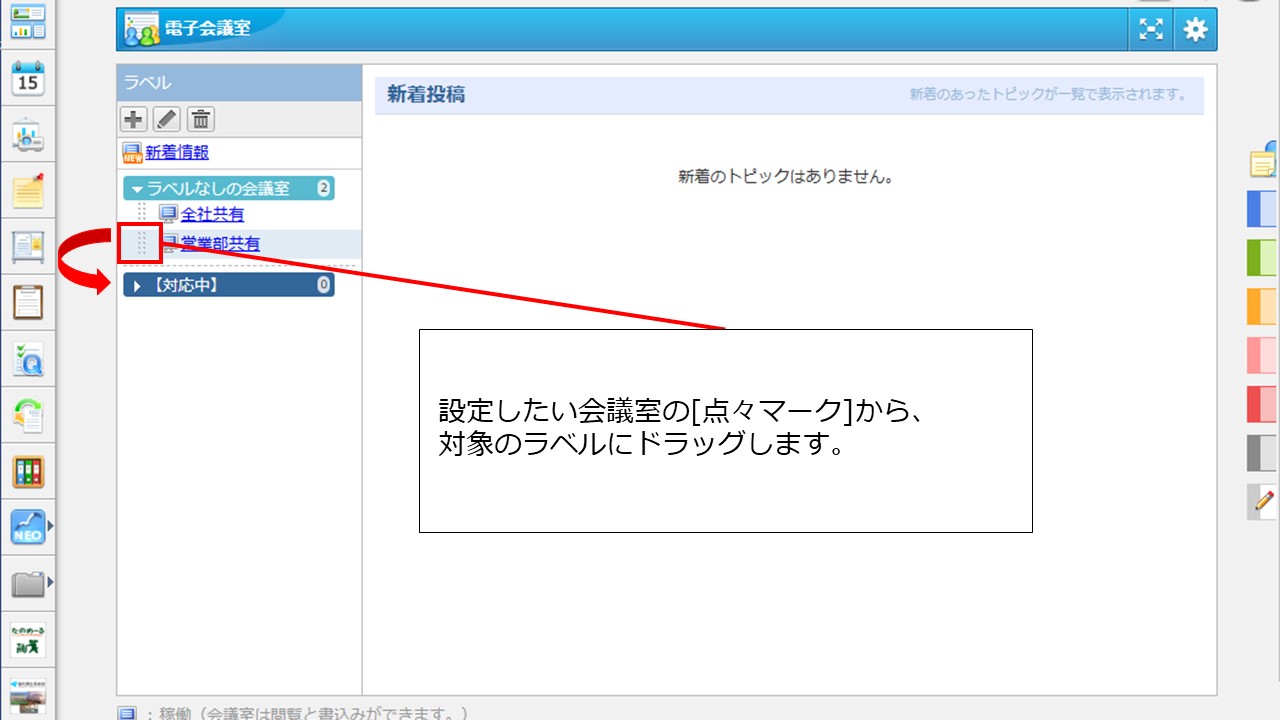Toggle fullscreen mode in the header
Screen dimensions: 1280x720
[x=1151, y=29]
